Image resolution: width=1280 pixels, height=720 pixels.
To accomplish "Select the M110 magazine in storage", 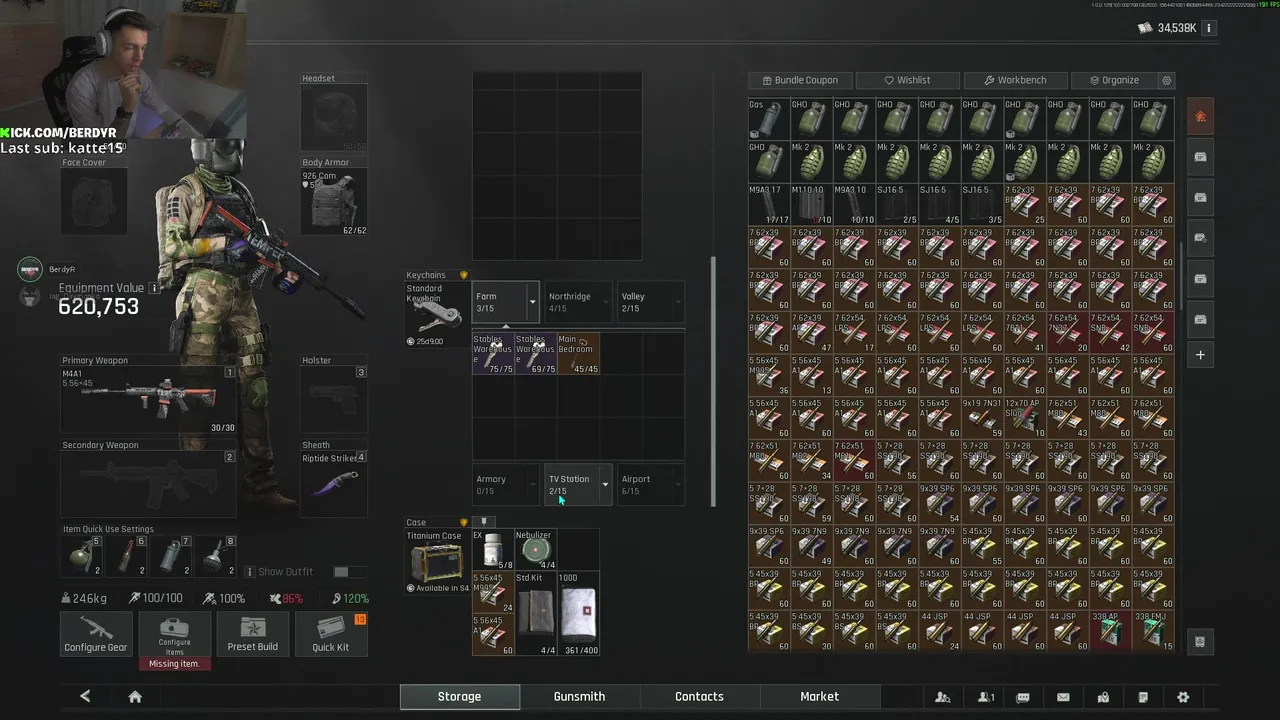I will [x=812, y=204].
